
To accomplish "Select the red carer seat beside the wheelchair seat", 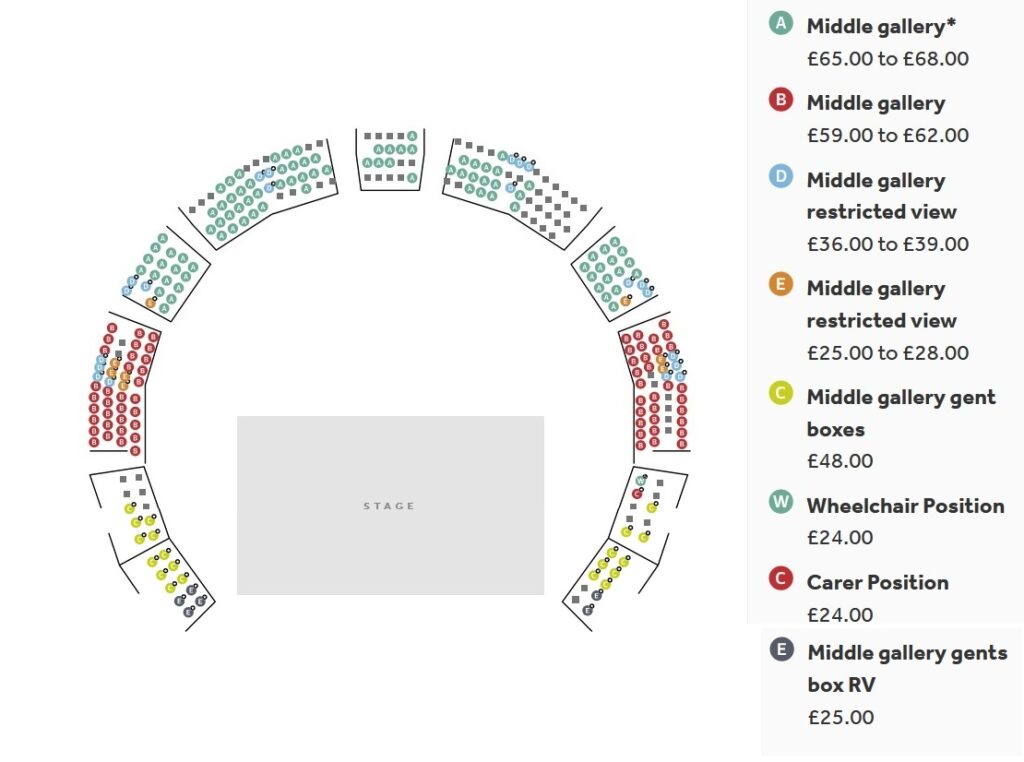I will point(637,494).
